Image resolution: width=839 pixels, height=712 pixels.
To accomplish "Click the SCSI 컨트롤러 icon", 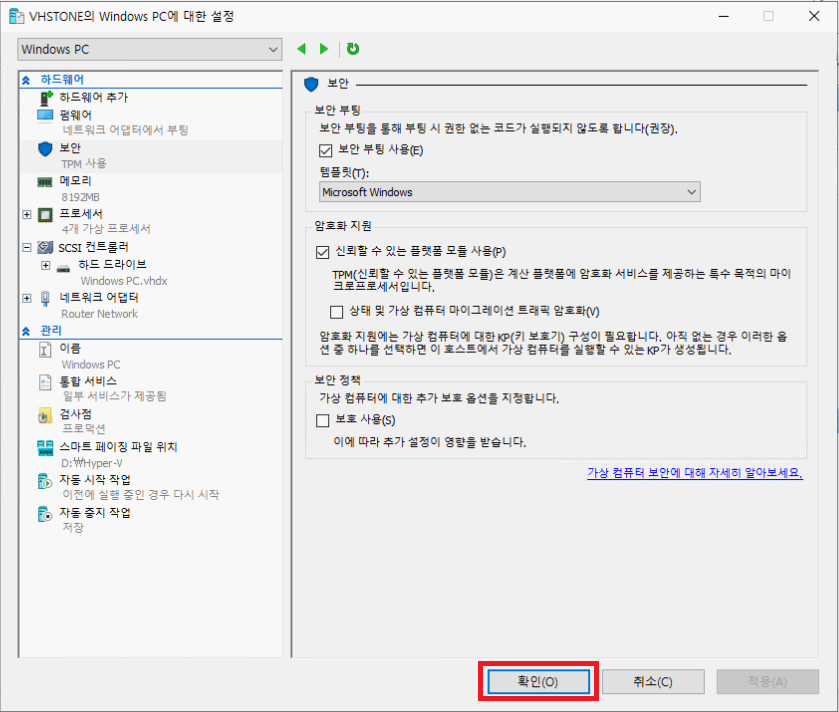I will click(x=45, y=247).
